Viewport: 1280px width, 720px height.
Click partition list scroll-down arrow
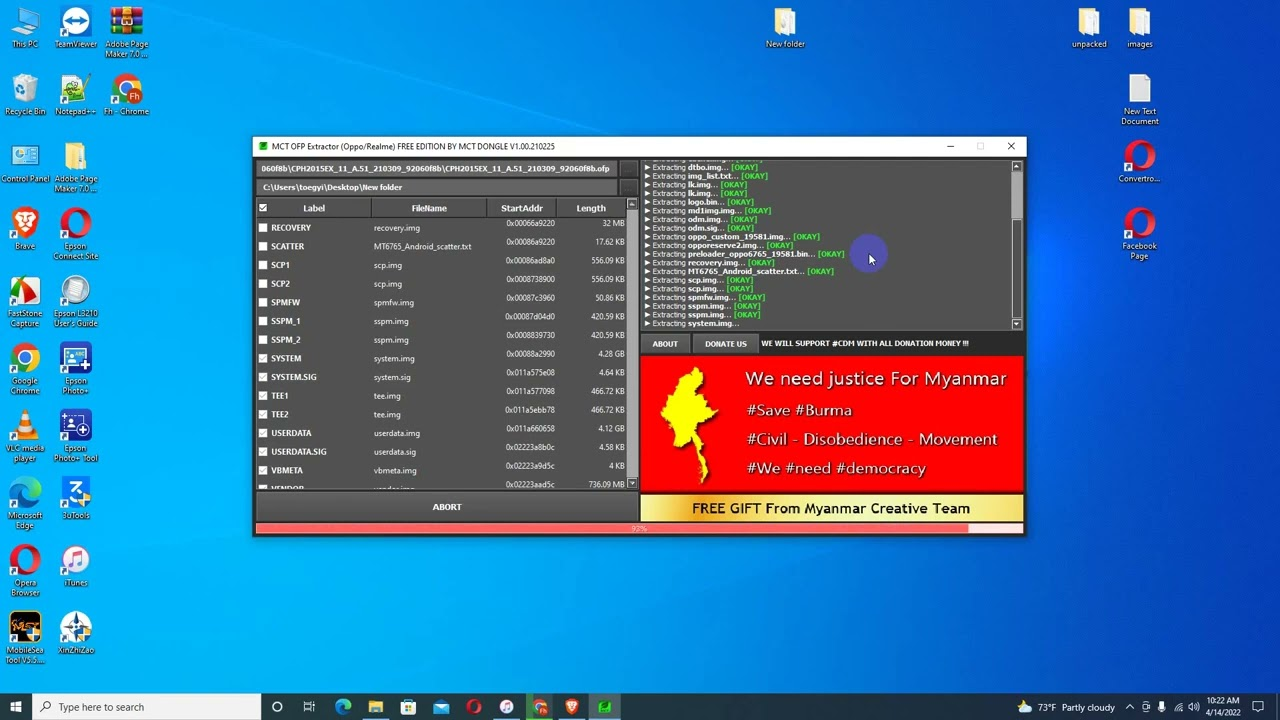coord(632,484)
